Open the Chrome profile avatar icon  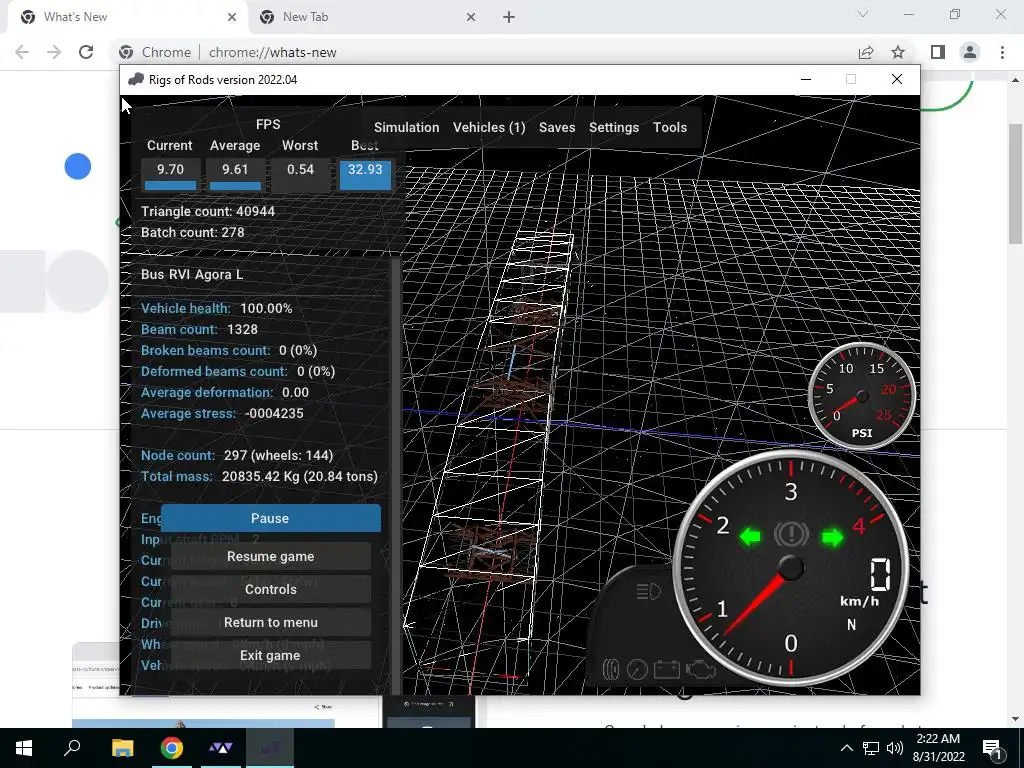970,52
